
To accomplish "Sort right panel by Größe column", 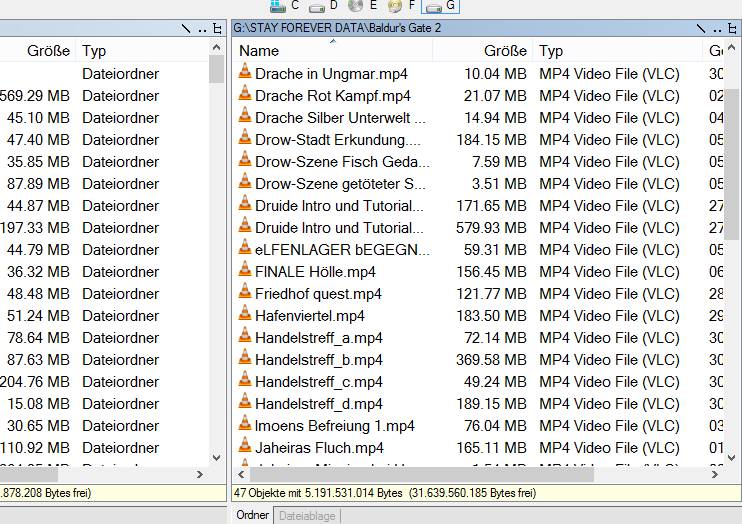I will point(483,51).
